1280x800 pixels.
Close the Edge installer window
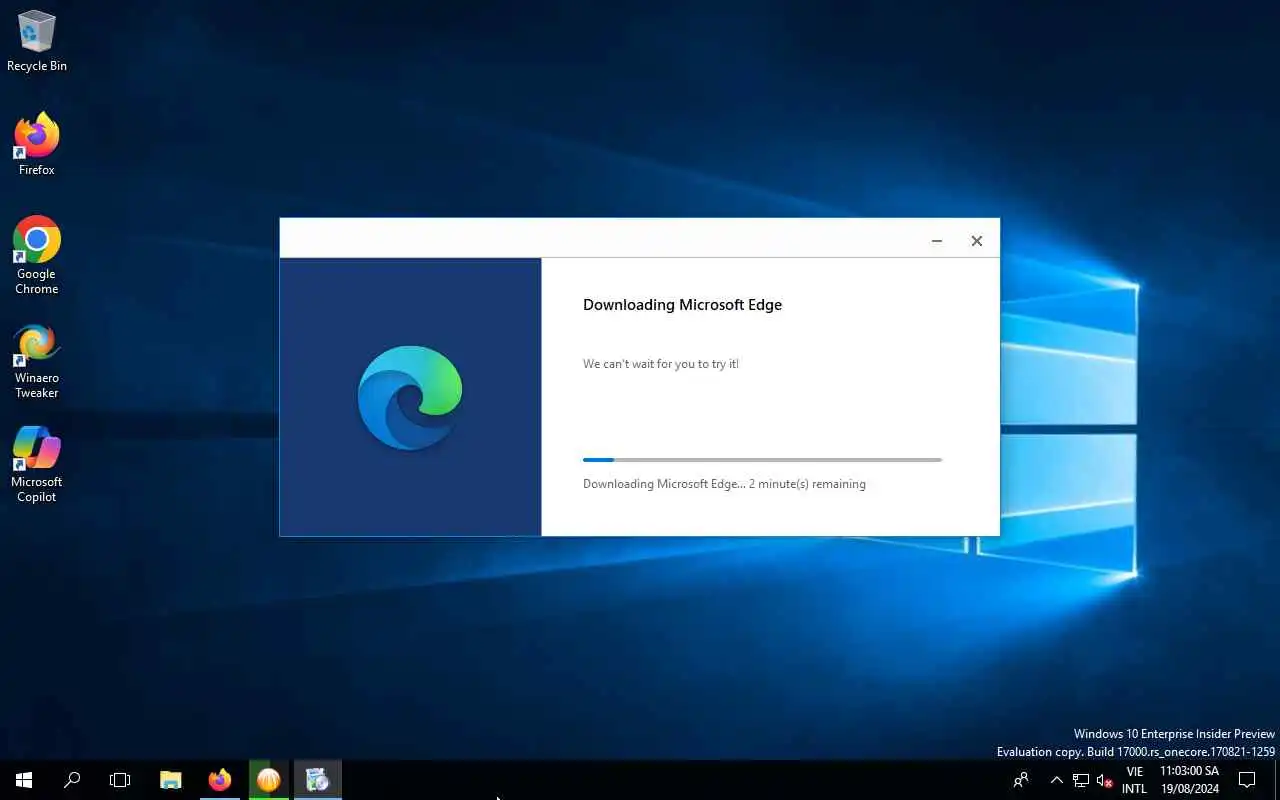[x=977, y=241]
